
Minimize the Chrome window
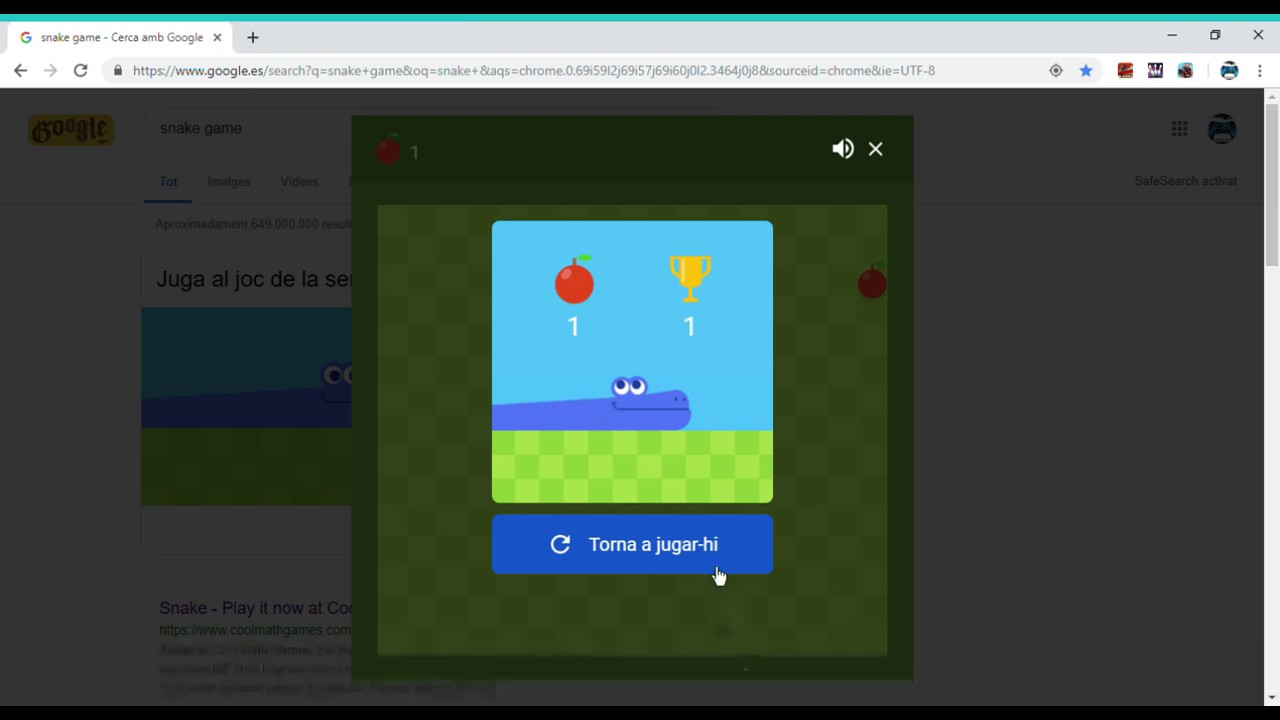point(1172,35)
